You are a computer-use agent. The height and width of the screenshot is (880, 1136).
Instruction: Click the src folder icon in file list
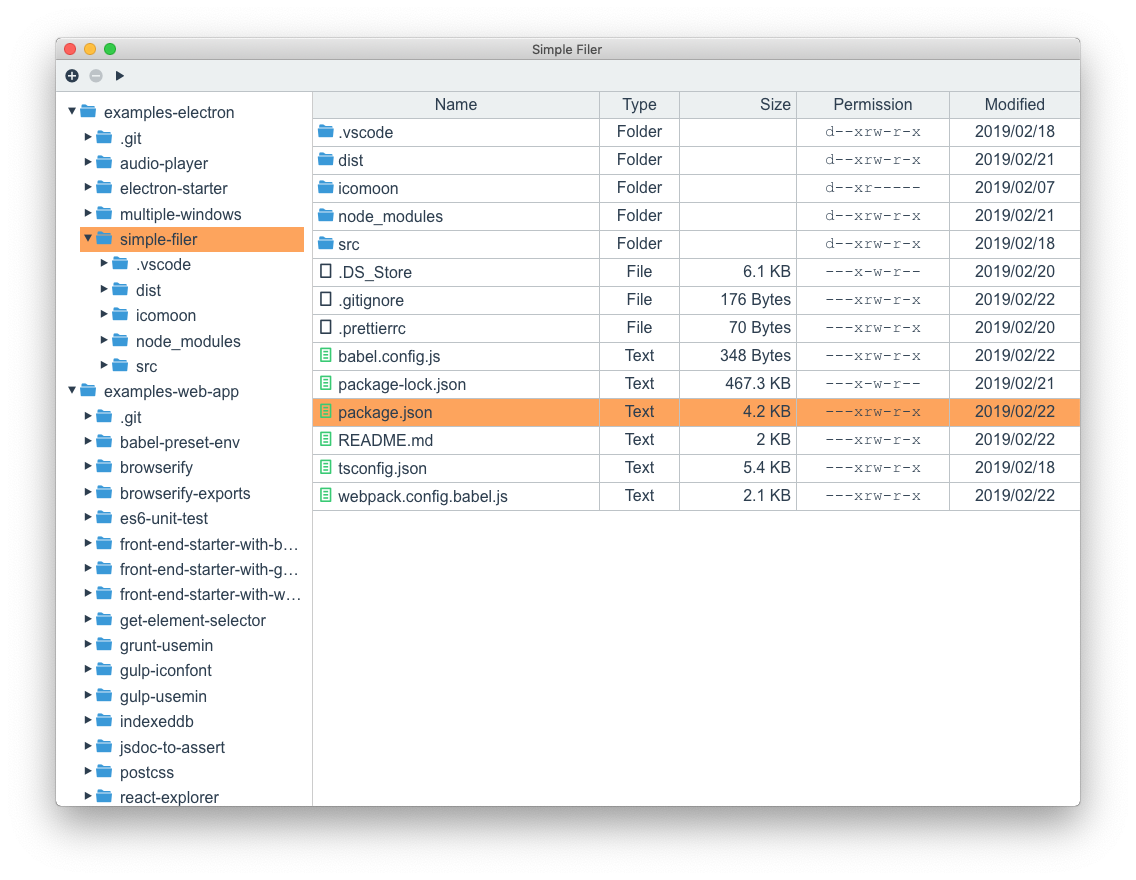(x=326, y=243)
